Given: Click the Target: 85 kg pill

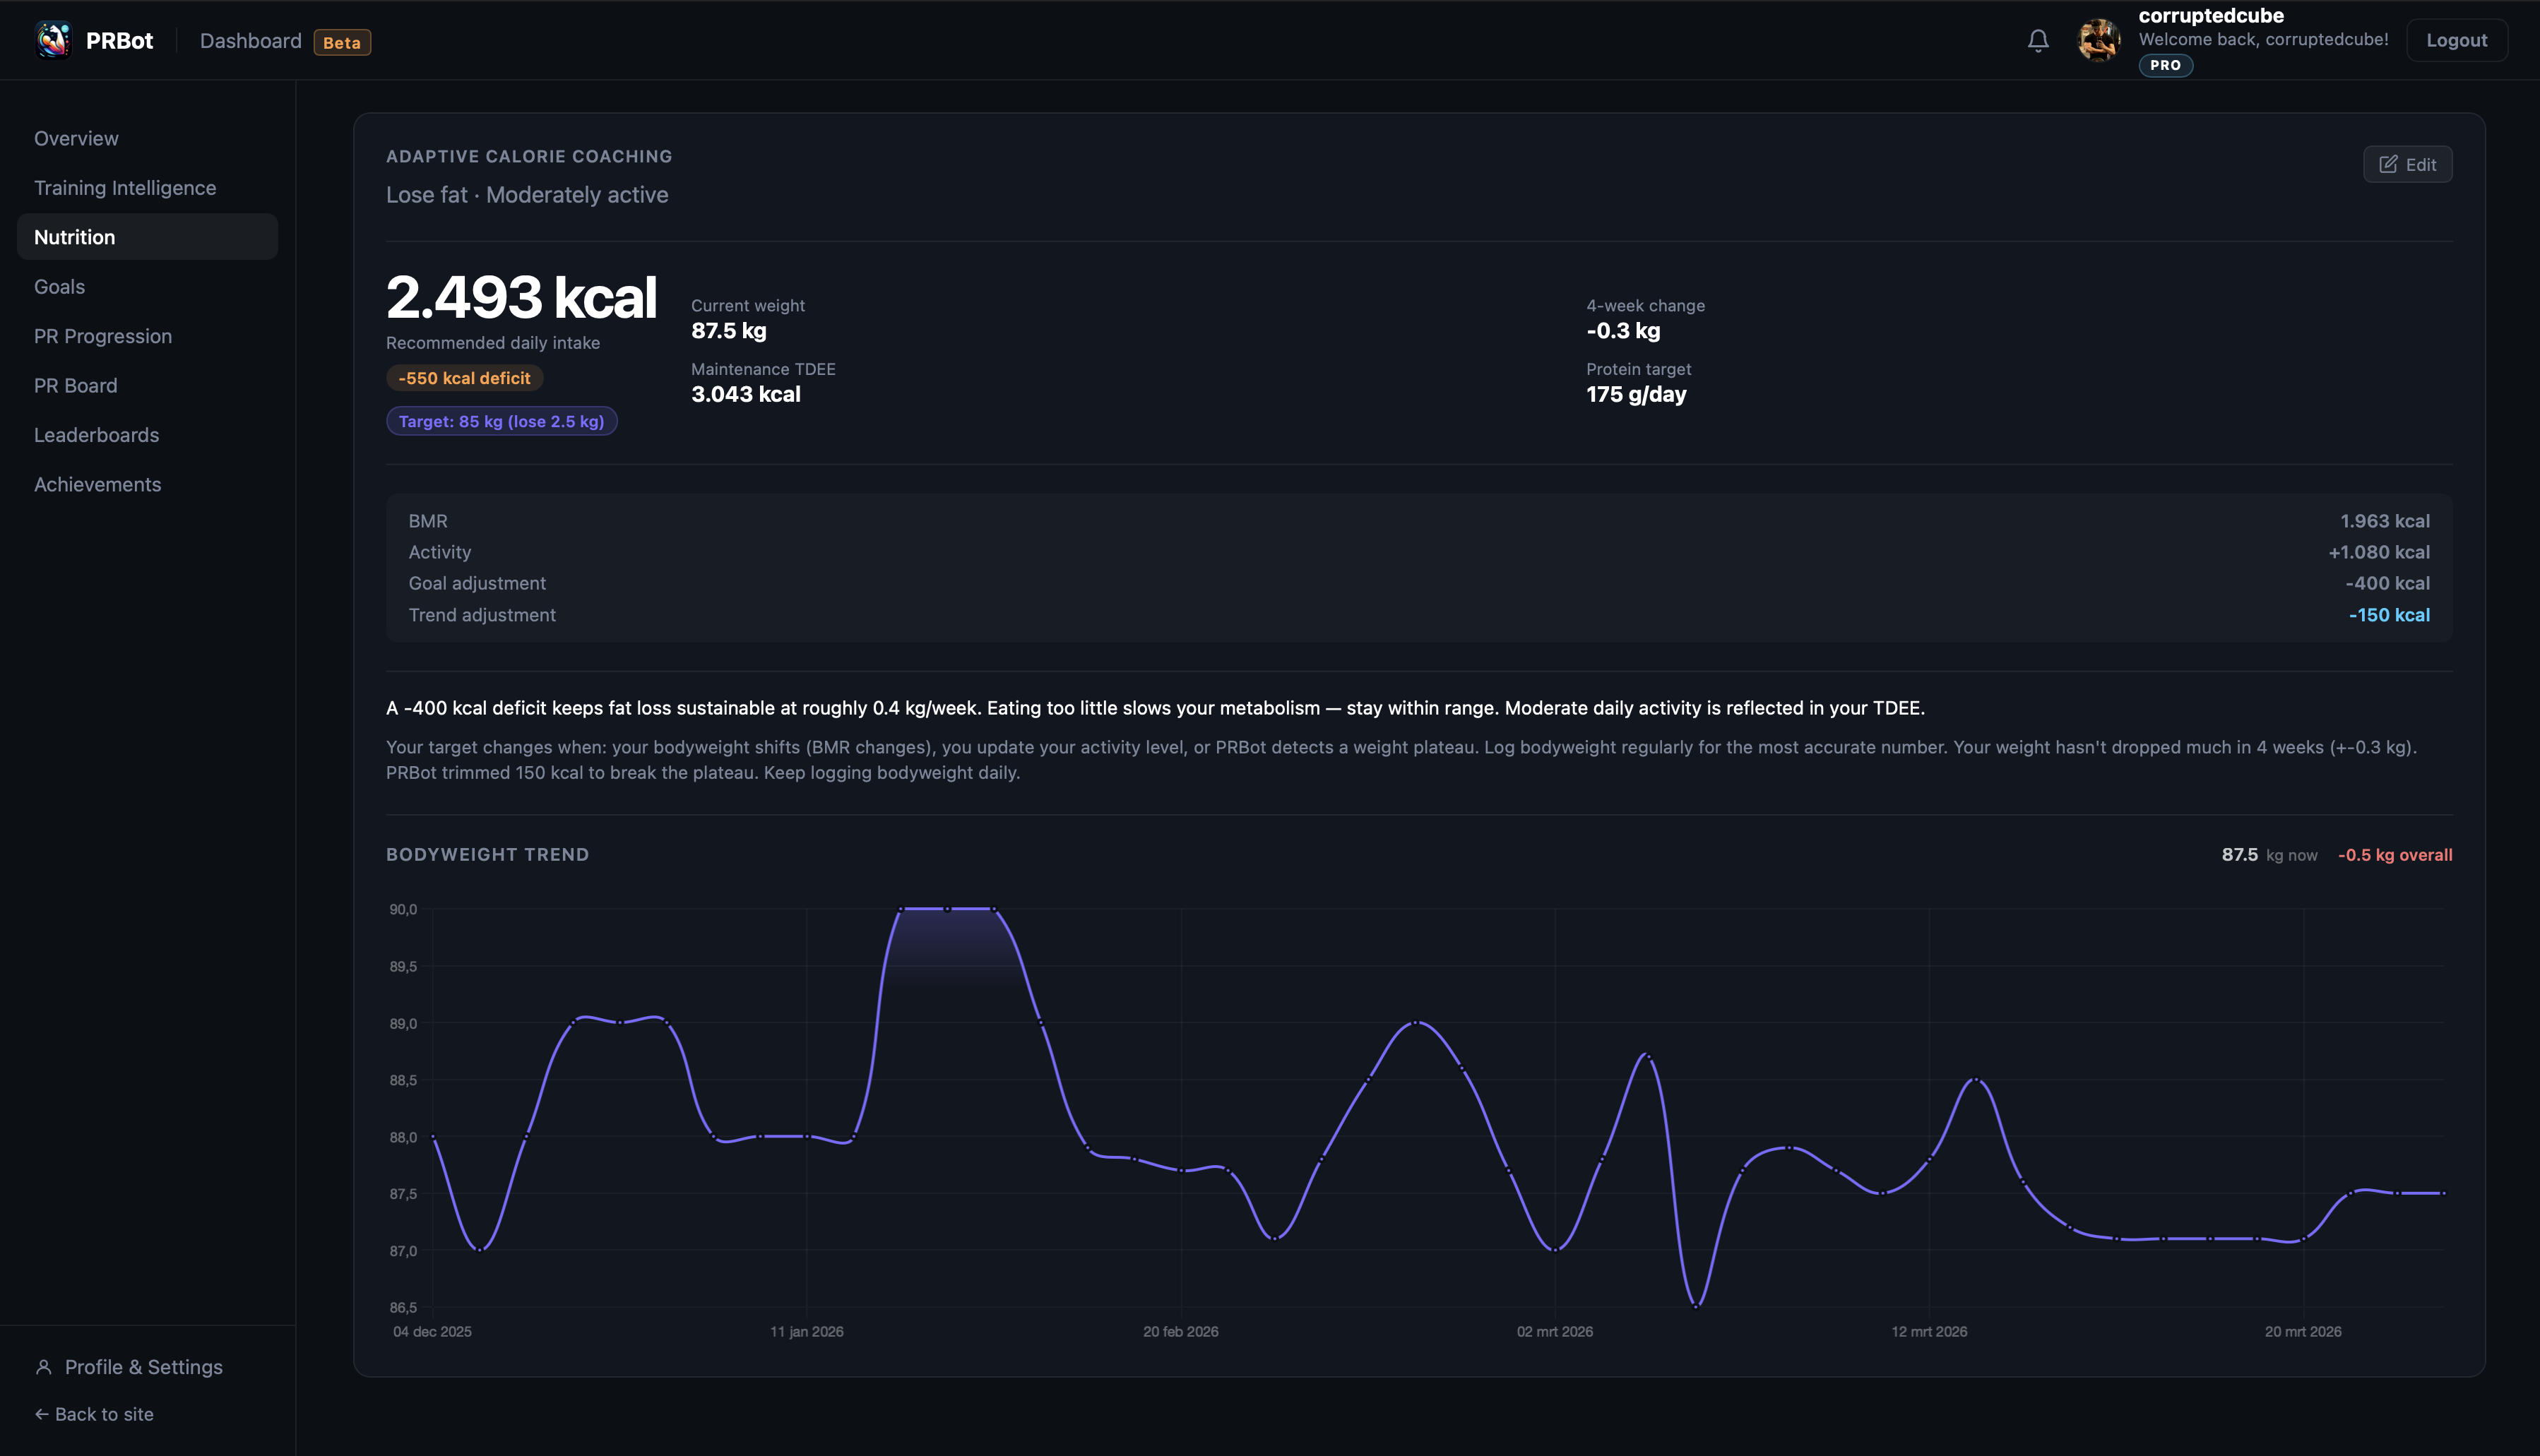Looking at the screenshot, I should (x=502, y=422).
